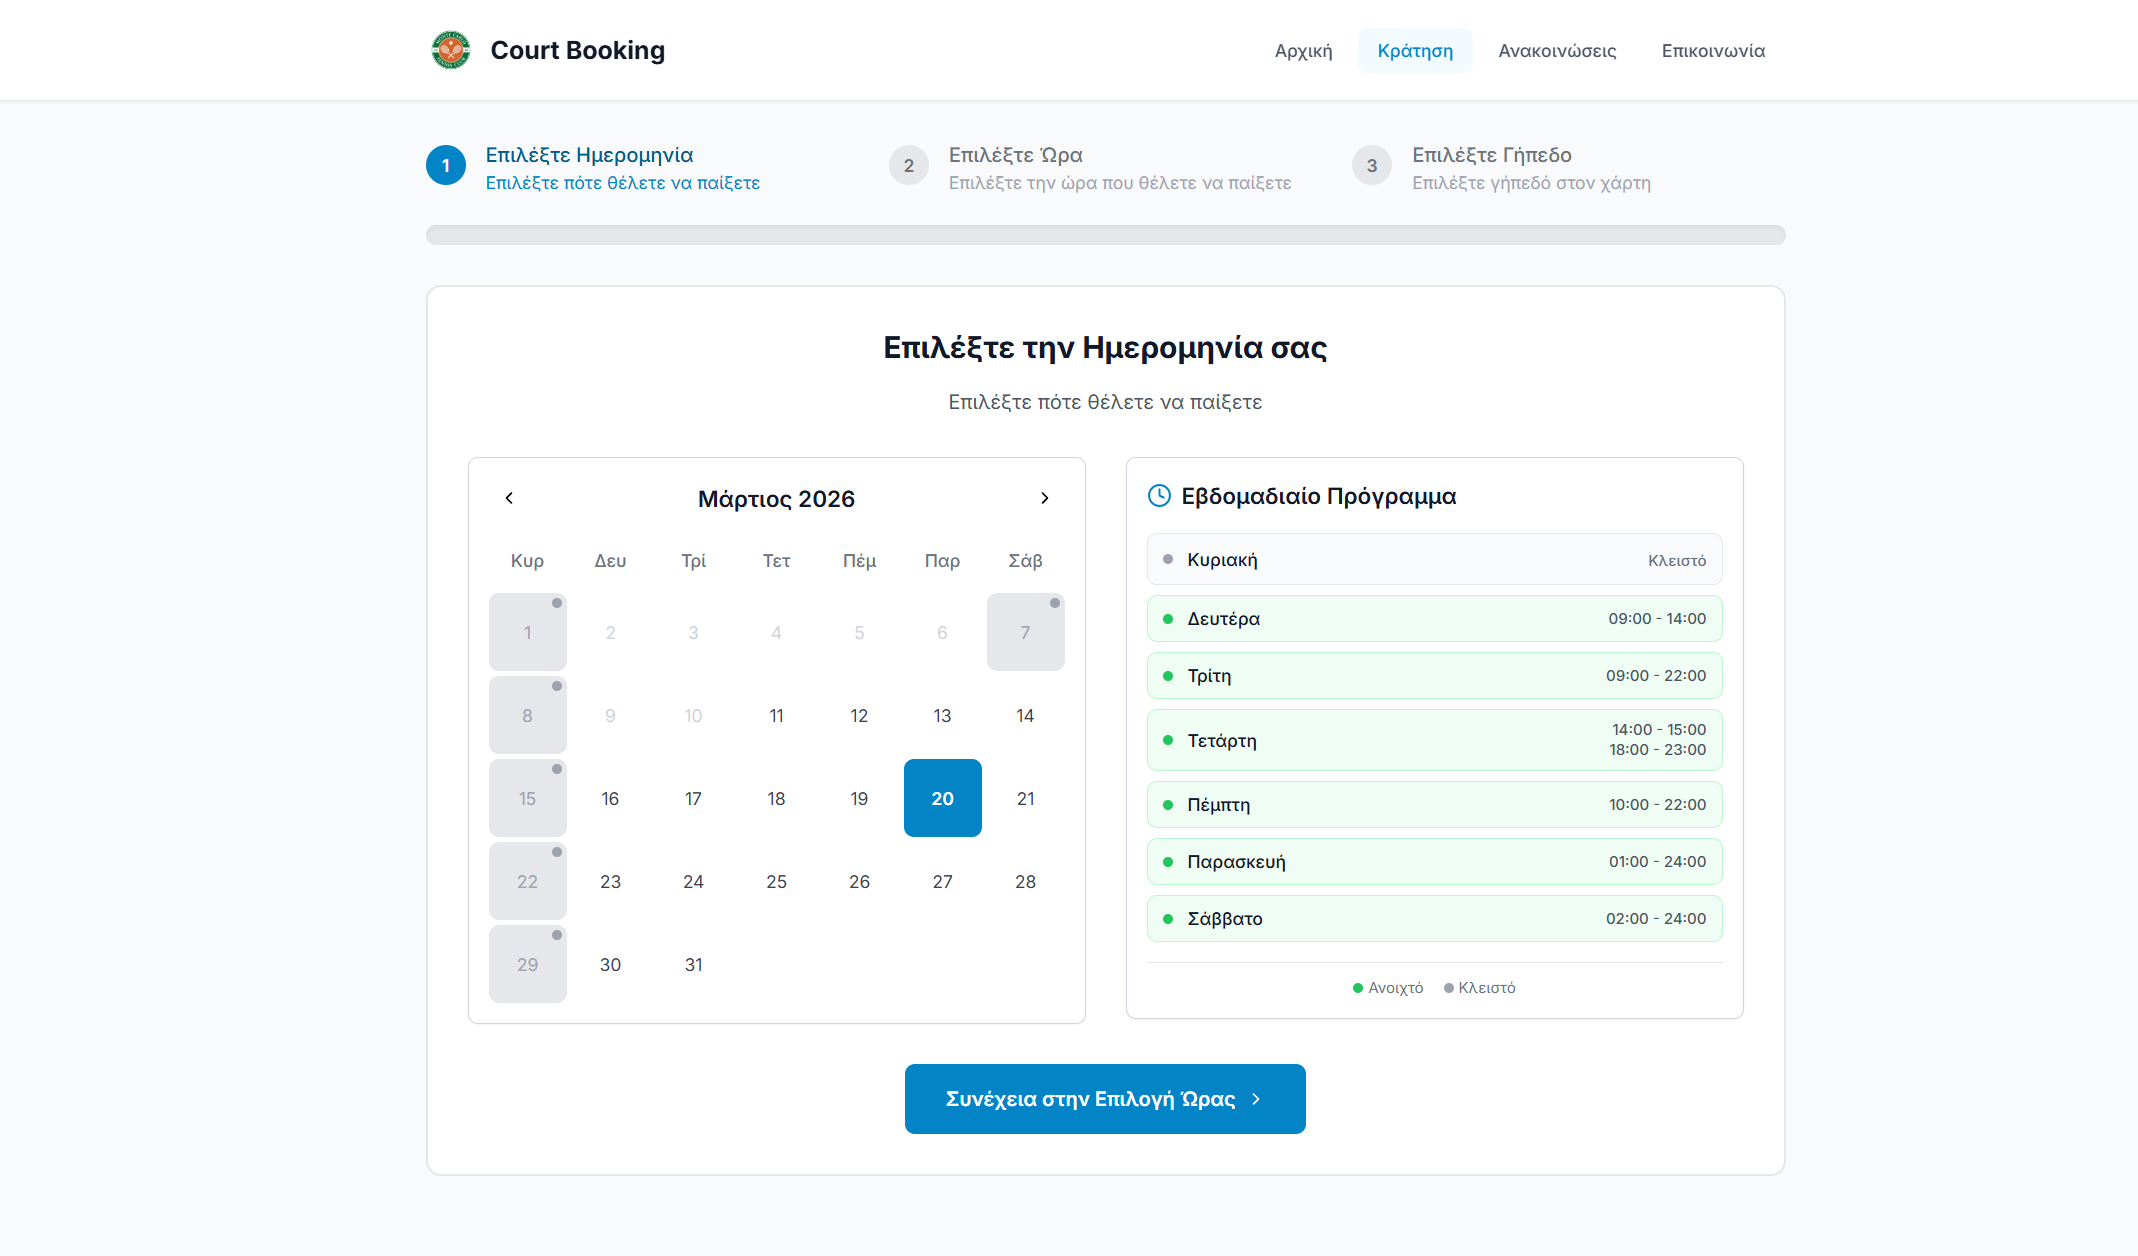2138x1256 pixels.
Task: Click closed Saturday March 7 cell
Action: [x=1025, y=632]
